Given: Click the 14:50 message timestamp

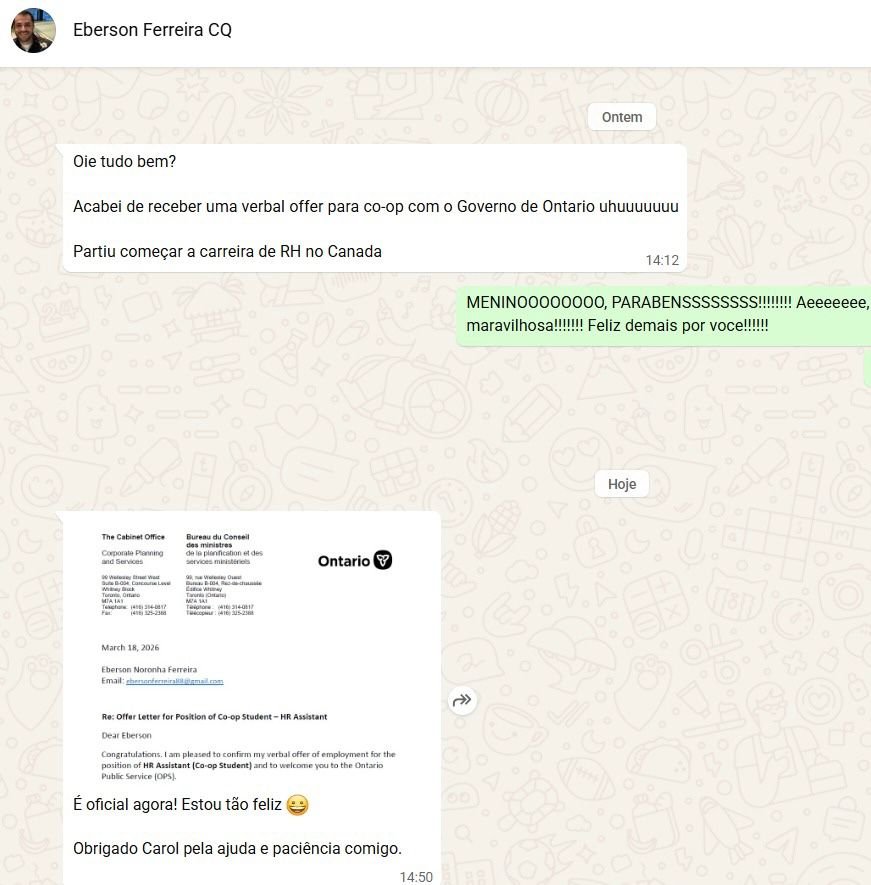Looking at the screenshot, I should (416, 877).
